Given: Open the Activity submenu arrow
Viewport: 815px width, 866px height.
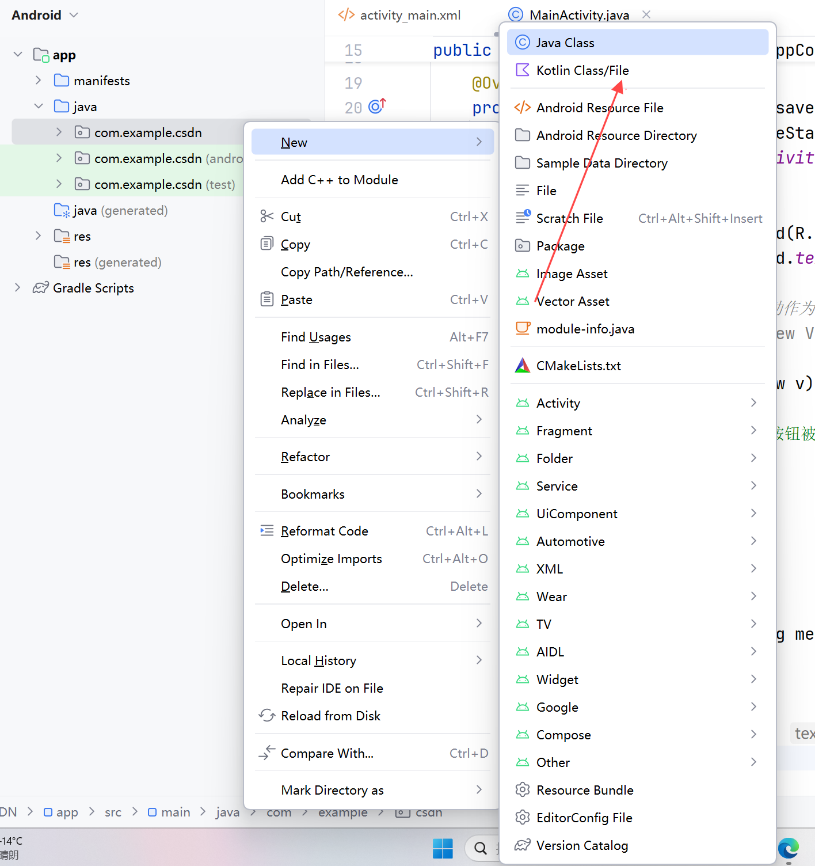Looking at the screenshot, I should (754, 403).
